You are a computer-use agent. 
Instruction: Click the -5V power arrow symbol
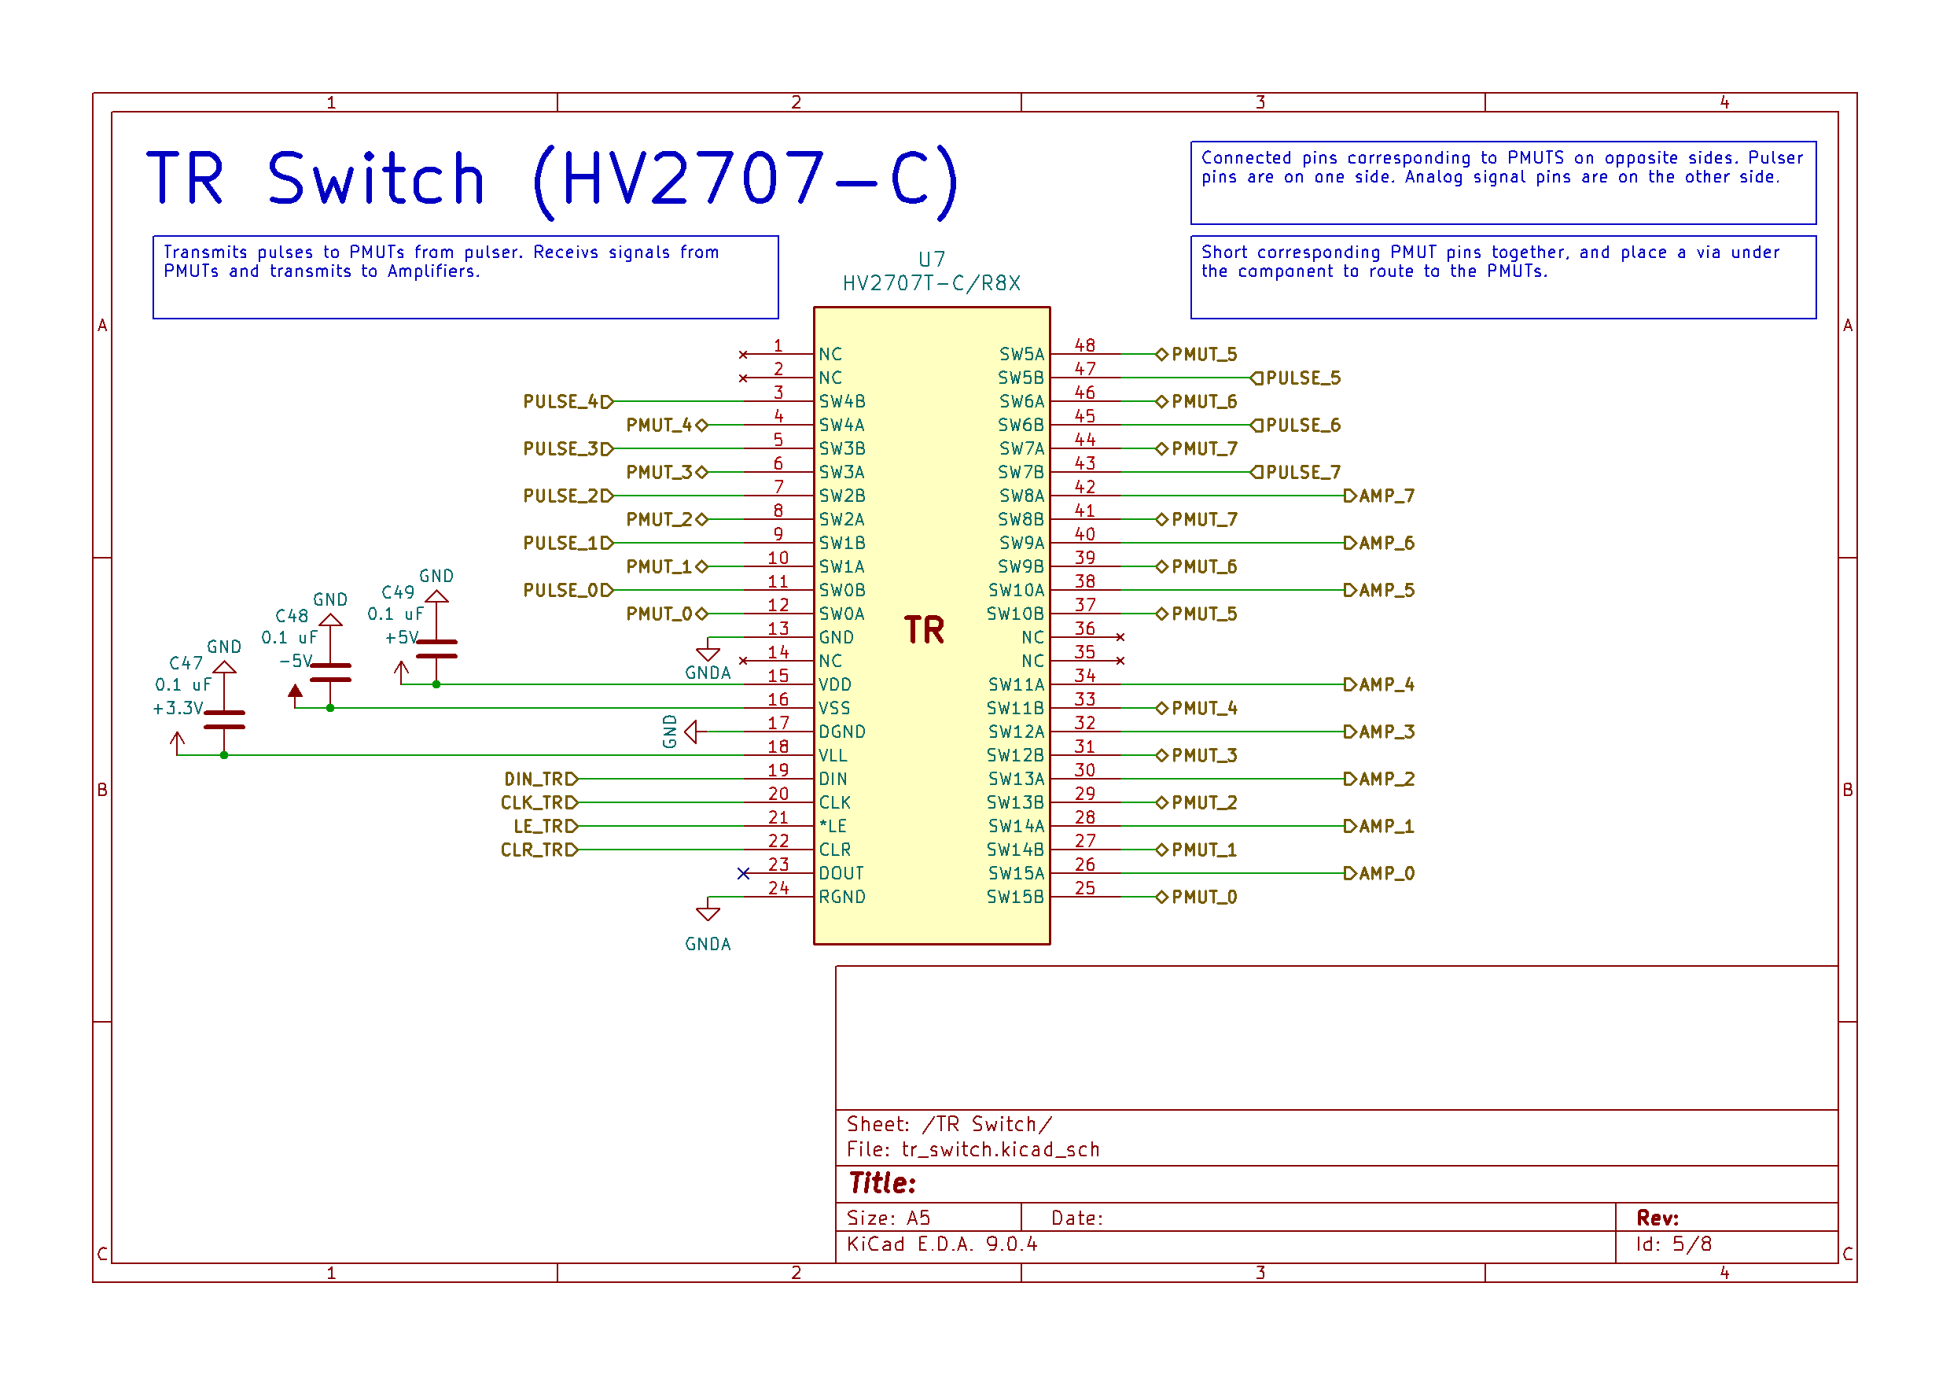click(295, 695)
